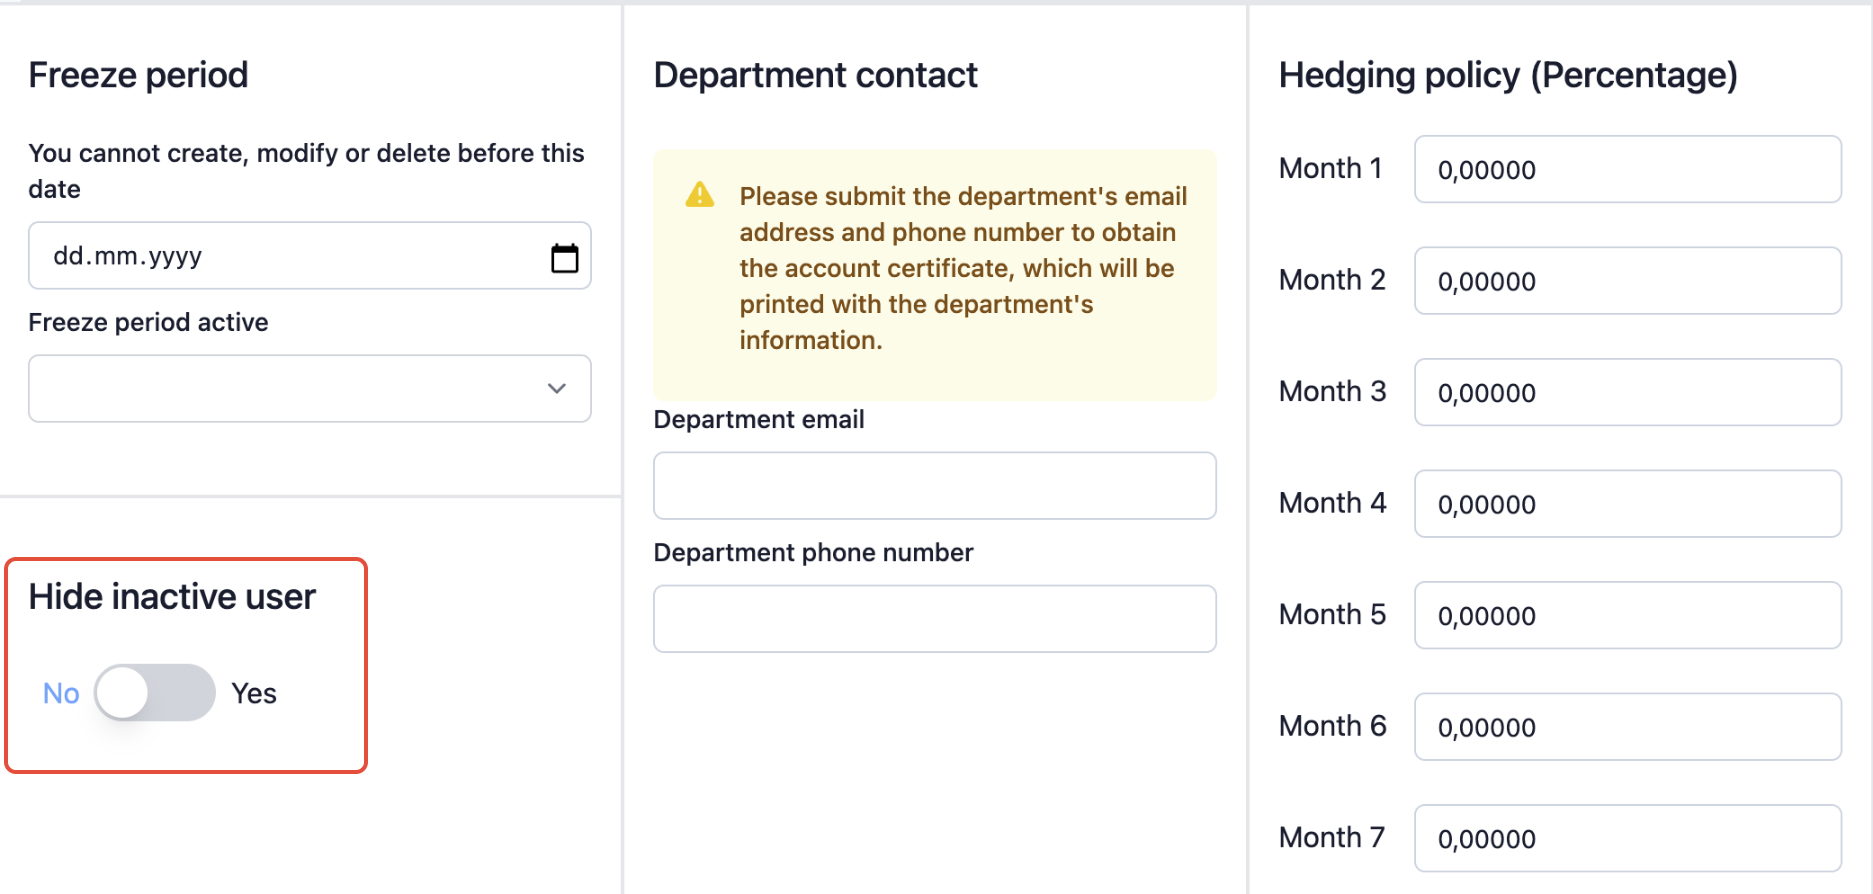Select the Month 2 hedging percentage field
1873x894 pixels.
[x=1628, y=281]
